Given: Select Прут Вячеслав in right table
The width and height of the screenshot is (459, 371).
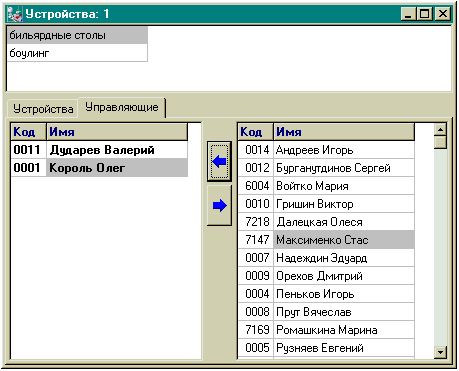Looking at the screenshot, I should (x=344, y=312).
